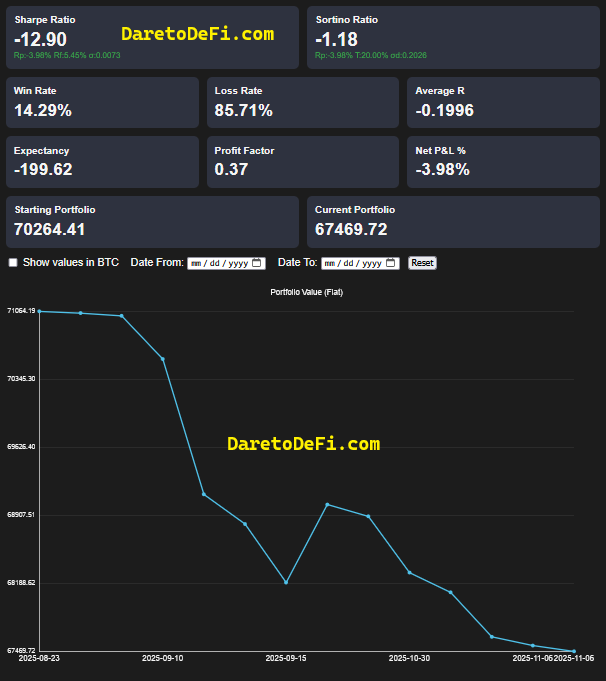The image size is (606, 681).
Task: Click the Win Rate 14.29% card
Action: [x=103, y=102]
